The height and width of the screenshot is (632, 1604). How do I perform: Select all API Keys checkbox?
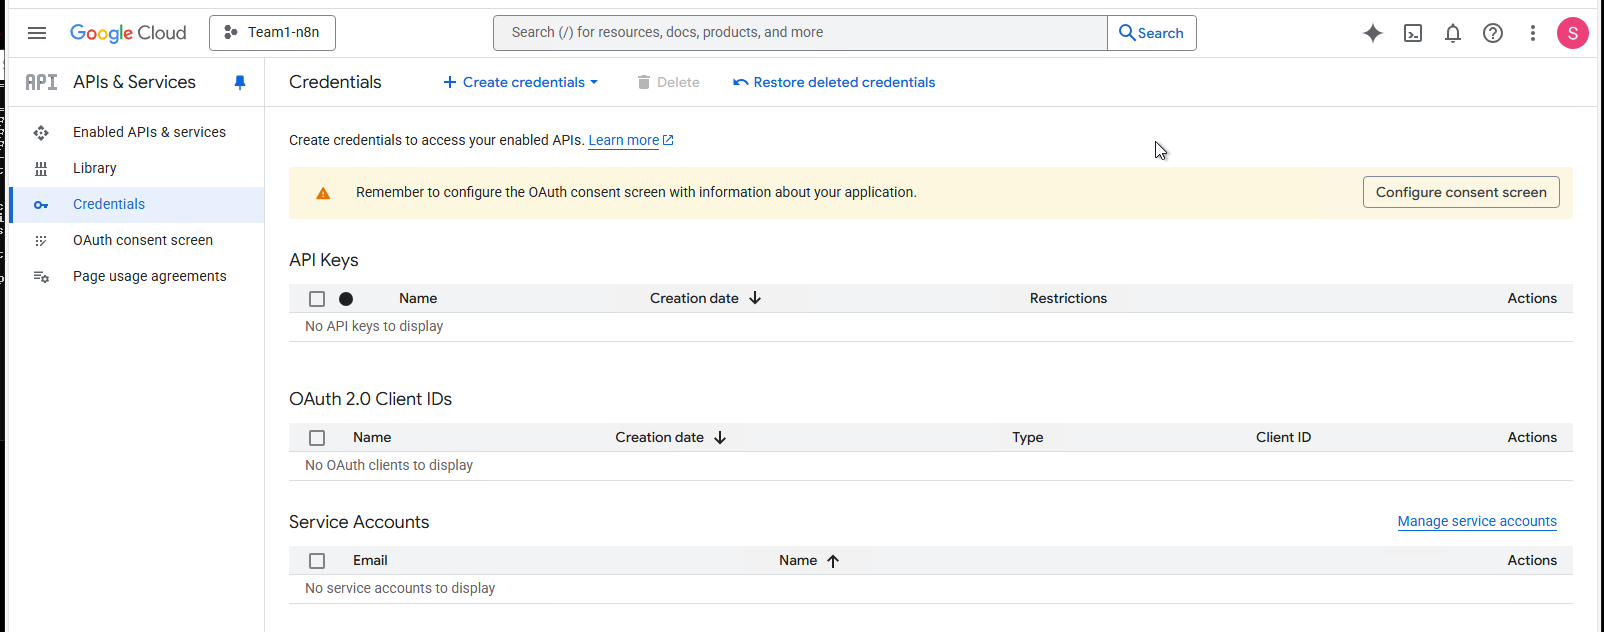[317, 299]
